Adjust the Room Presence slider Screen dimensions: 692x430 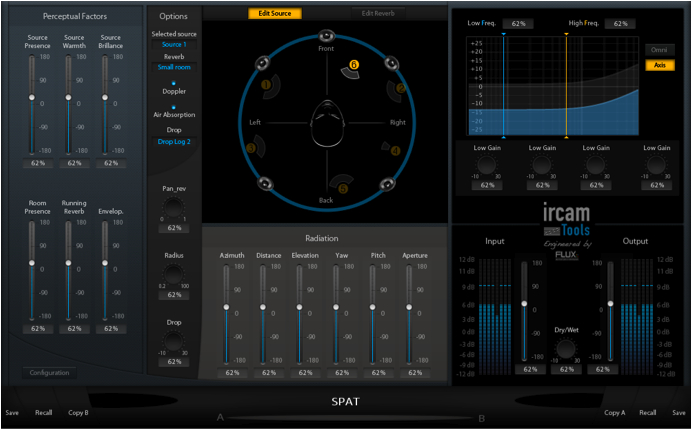click(x=32, y=270)
